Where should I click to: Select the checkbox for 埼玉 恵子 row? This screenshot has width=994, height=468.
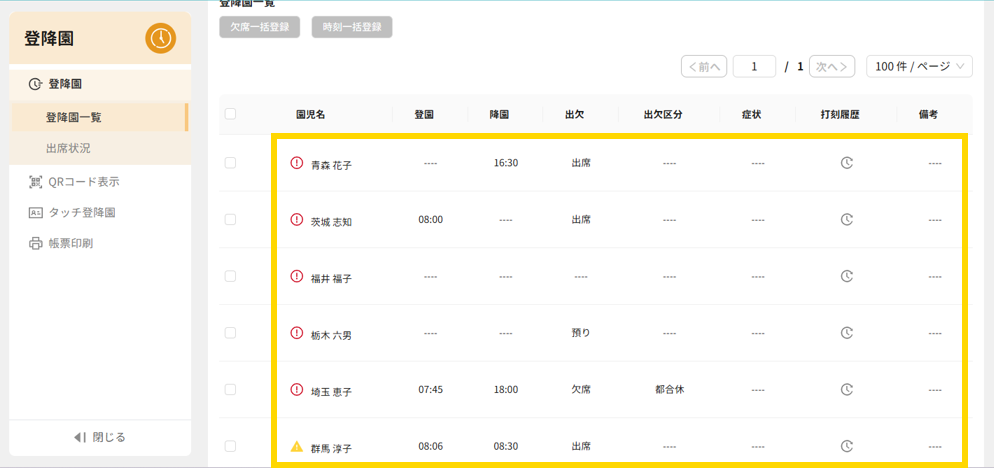click(x=231, y=389)
